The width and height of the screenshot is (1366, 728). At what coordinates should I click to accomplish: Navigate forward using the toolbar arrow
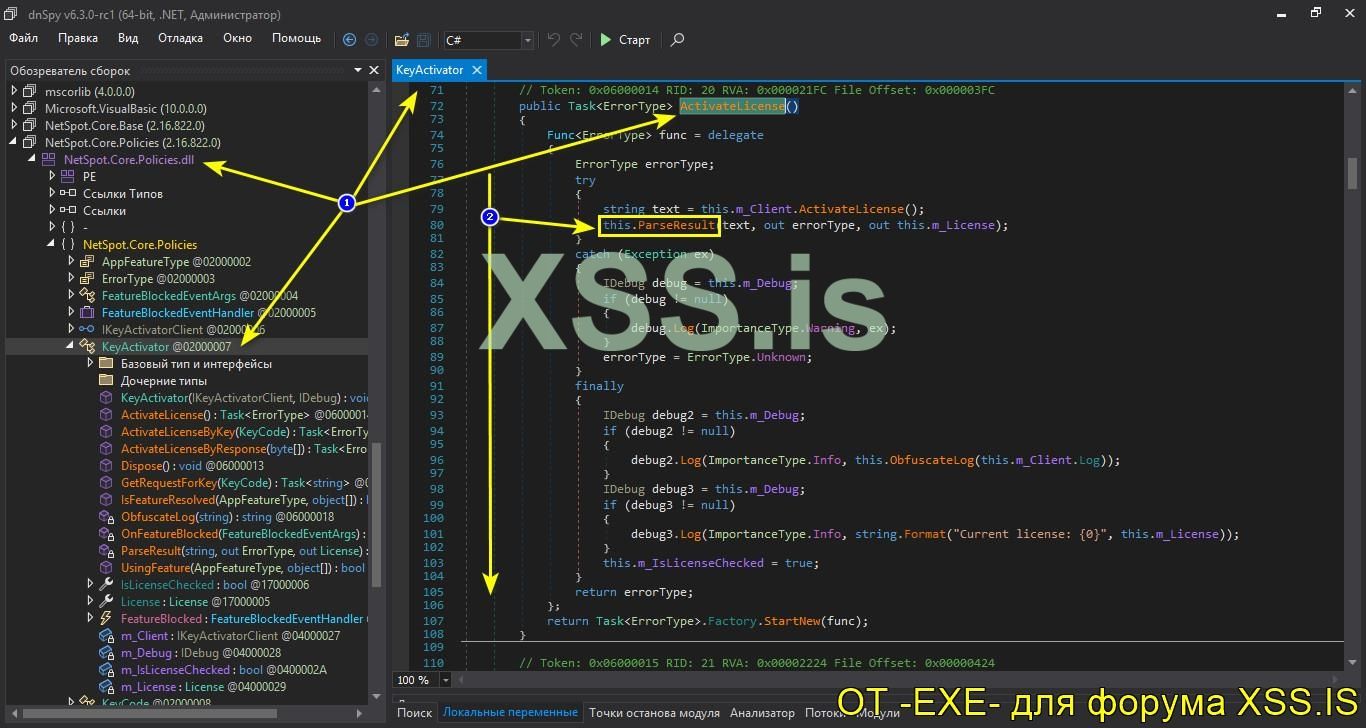pos(372,40)
